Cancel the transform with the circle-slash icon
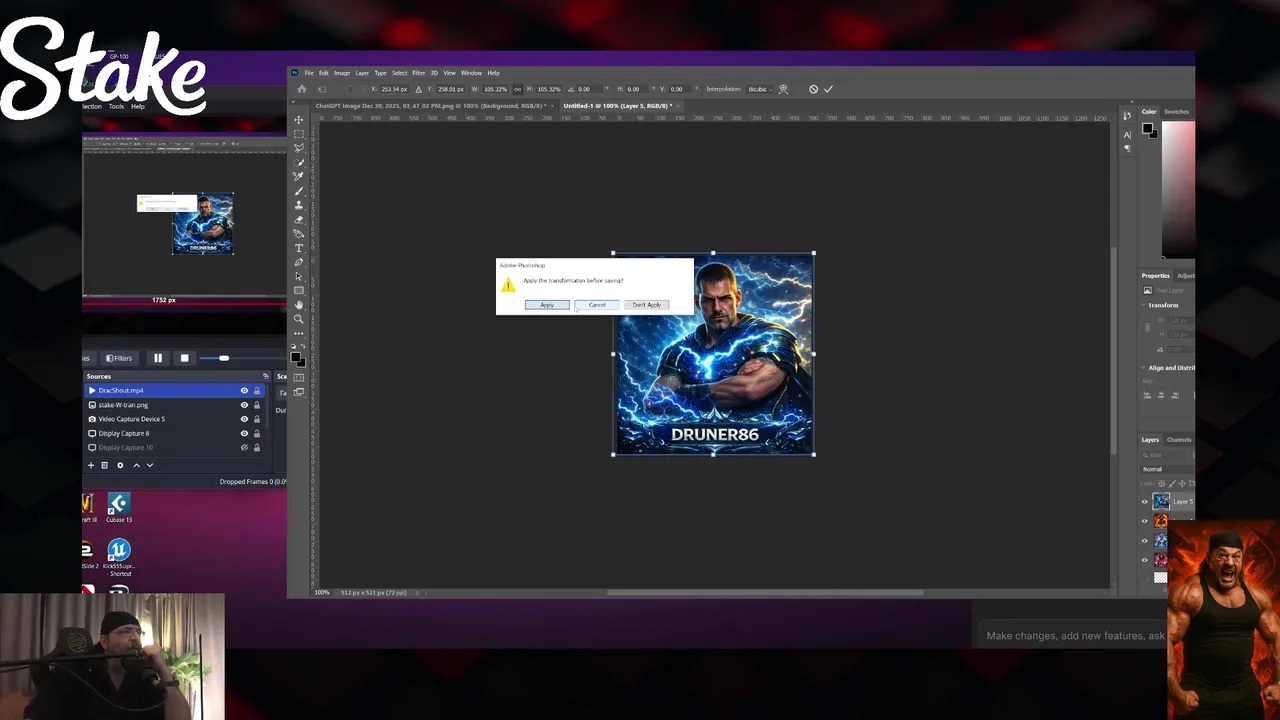This screenshot has width=1280, height=720. coord(813,89)
